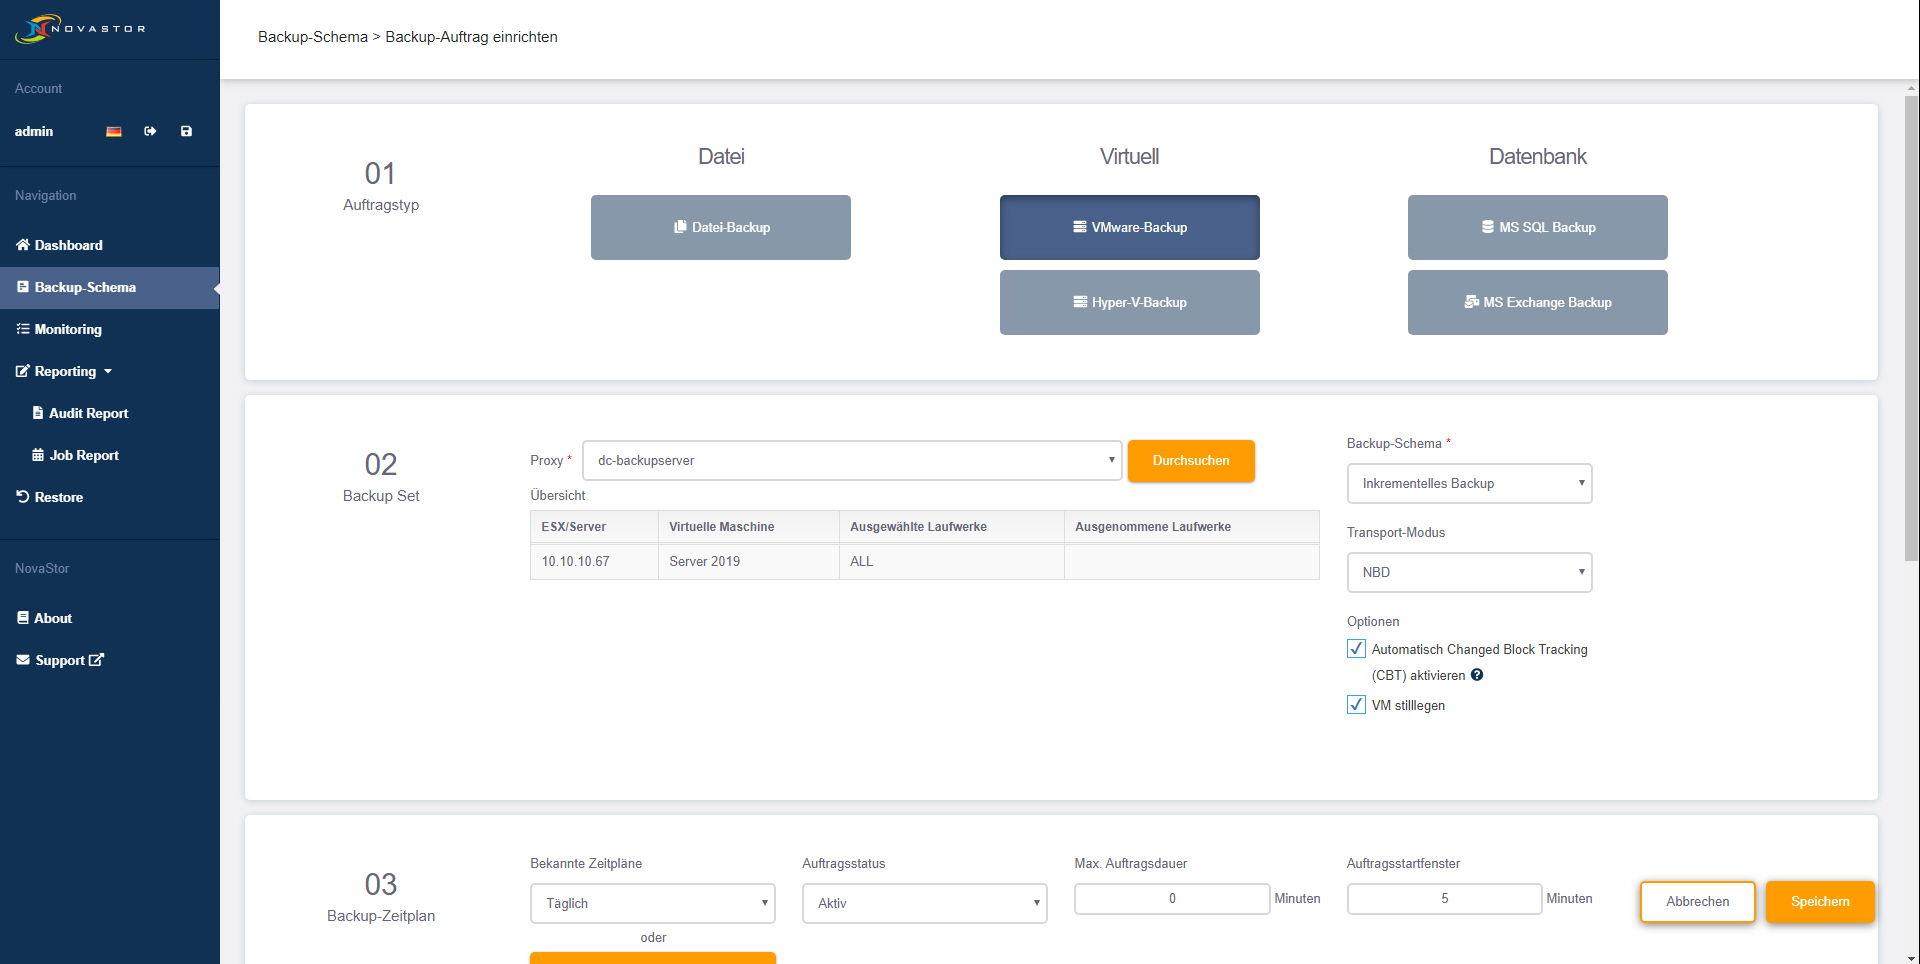Click the German flag language icon
1920x964 pixels.
coord(114,132)
